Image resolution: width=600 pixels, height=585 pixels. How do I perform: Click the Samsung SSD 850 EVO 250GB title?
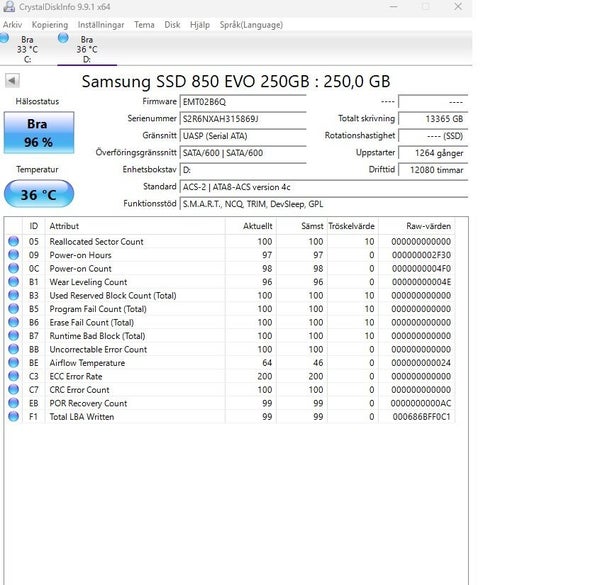tap(236, 81)
